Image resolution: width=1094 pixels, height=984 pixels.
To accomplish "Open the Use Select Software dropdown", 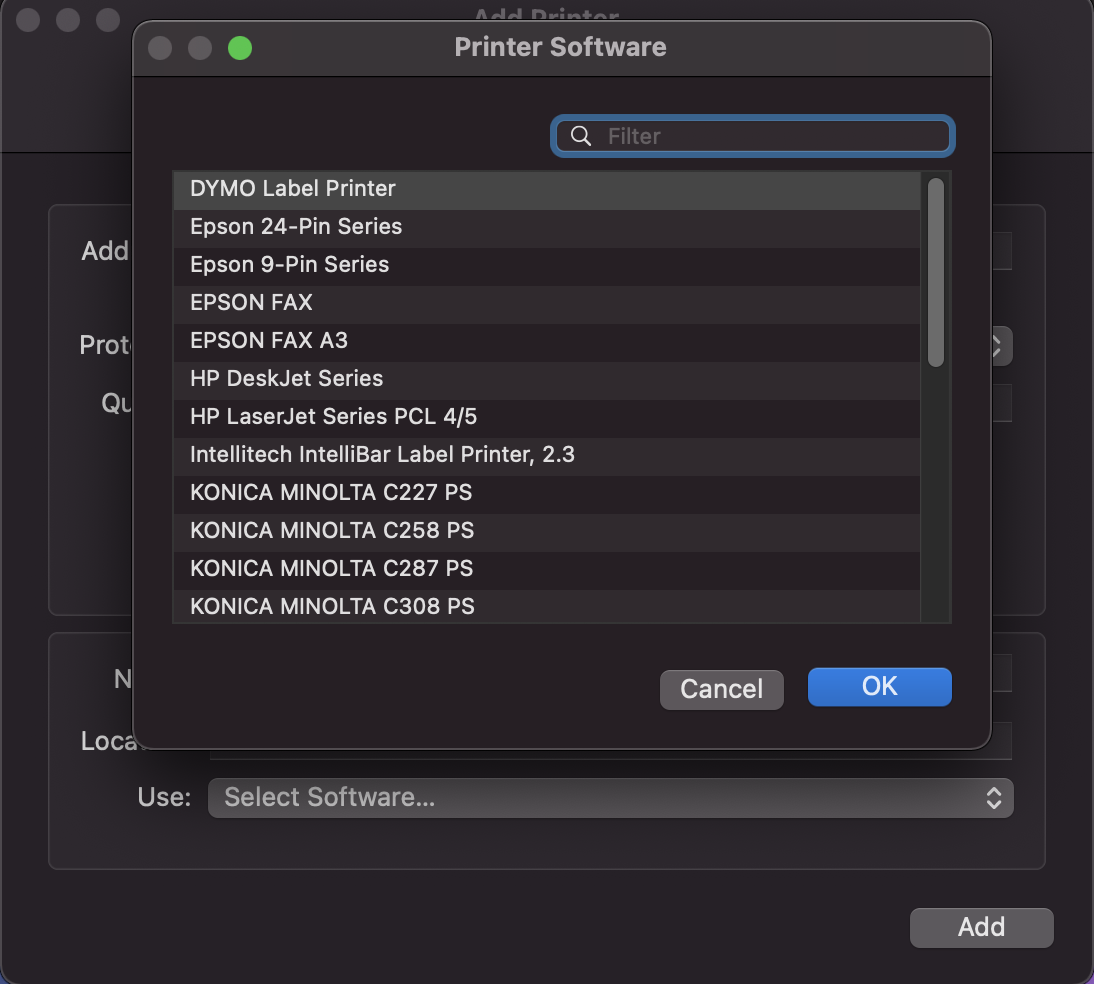I will [x=610, y=798].
